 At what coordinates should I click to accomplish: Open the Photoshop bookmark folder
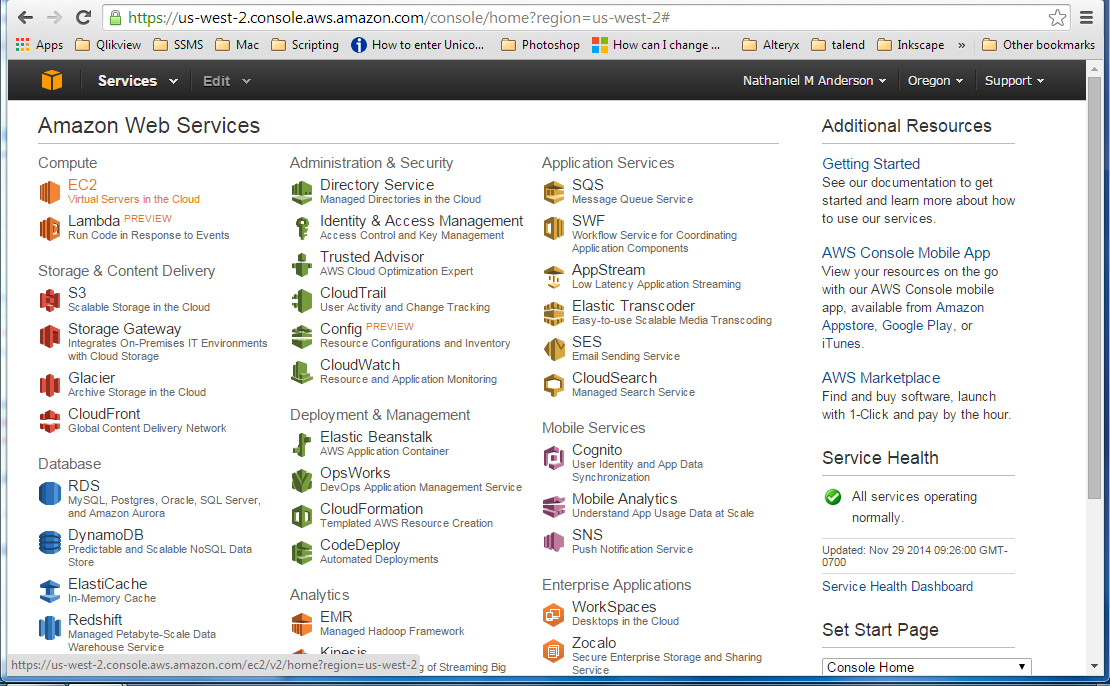541,45
